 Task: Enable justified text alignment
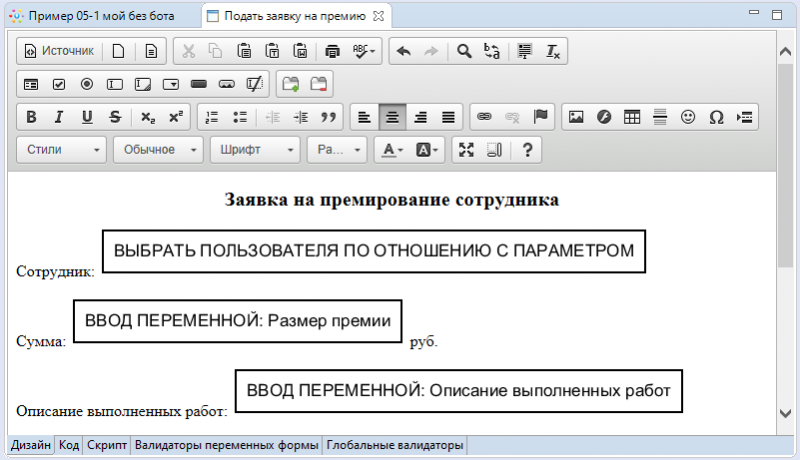448,117
